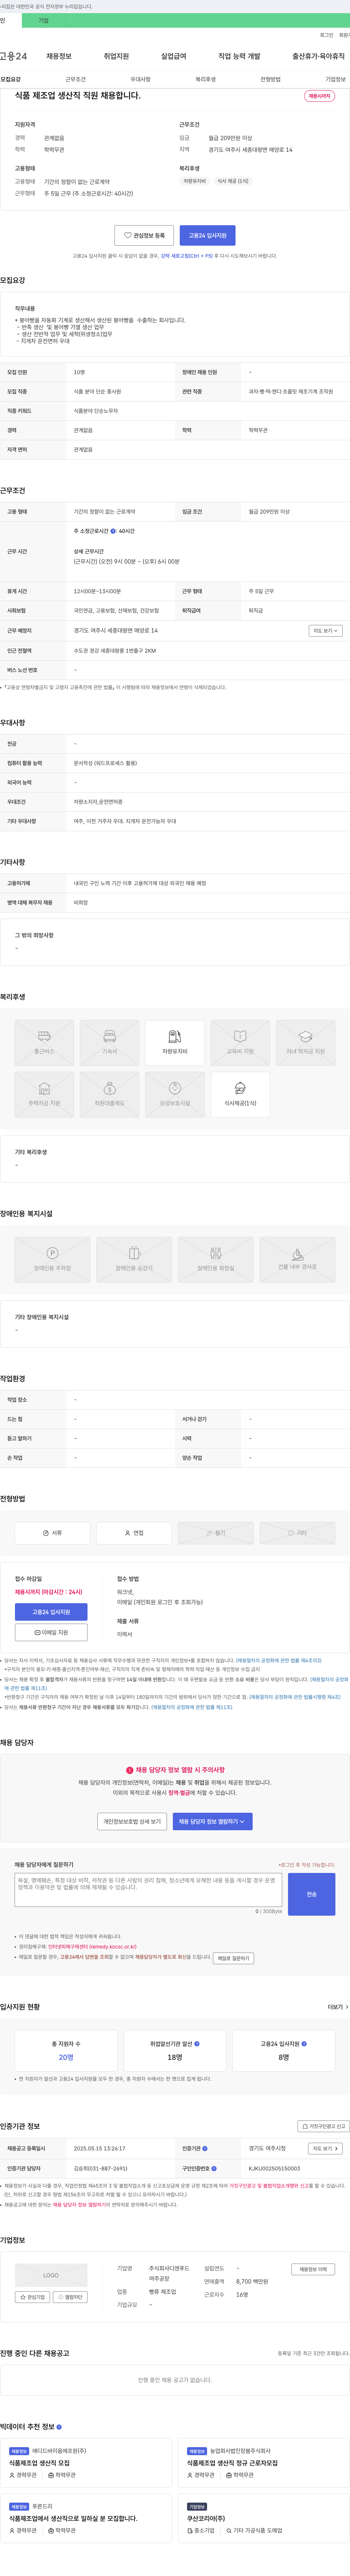Click the 관심정보 등록 heart button
The width and height of the screenshot is (350, 2576).
coord(144,235)
